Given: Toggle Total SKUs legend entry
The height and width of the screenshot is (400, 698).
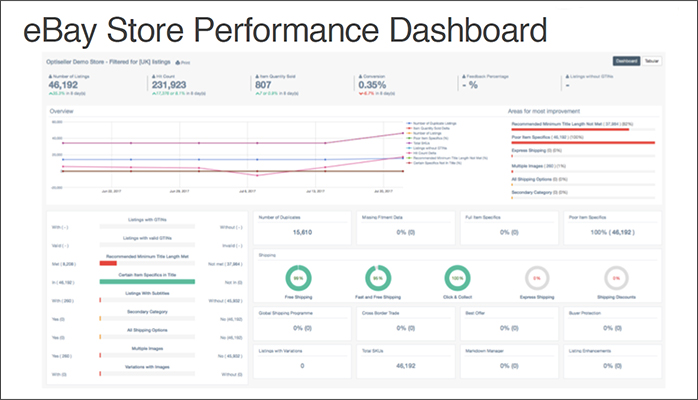Looking at the screenshot, I should 419,143.
